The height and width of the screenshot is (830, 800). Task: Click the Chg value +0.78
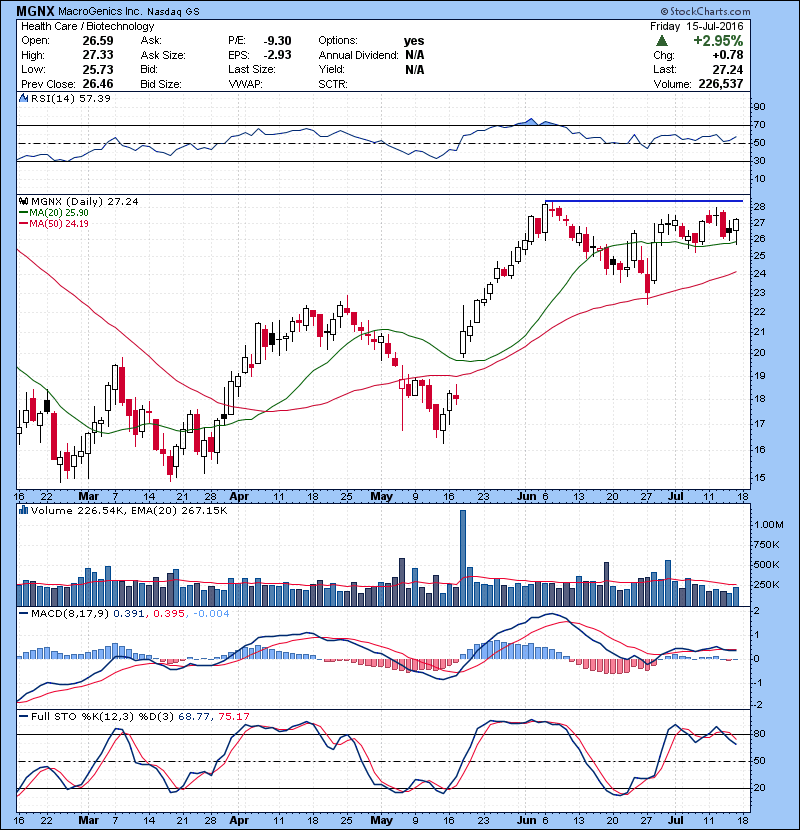(x=728, y=55)
